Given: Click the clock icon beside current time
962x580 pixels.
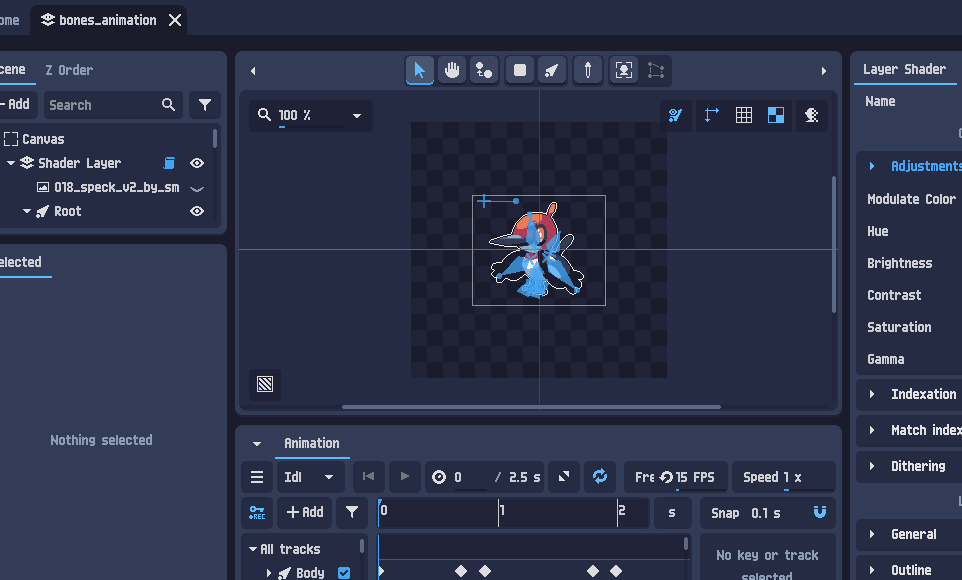Looking at the screenshot, I should pyautogui.click(x=439, y=477).
